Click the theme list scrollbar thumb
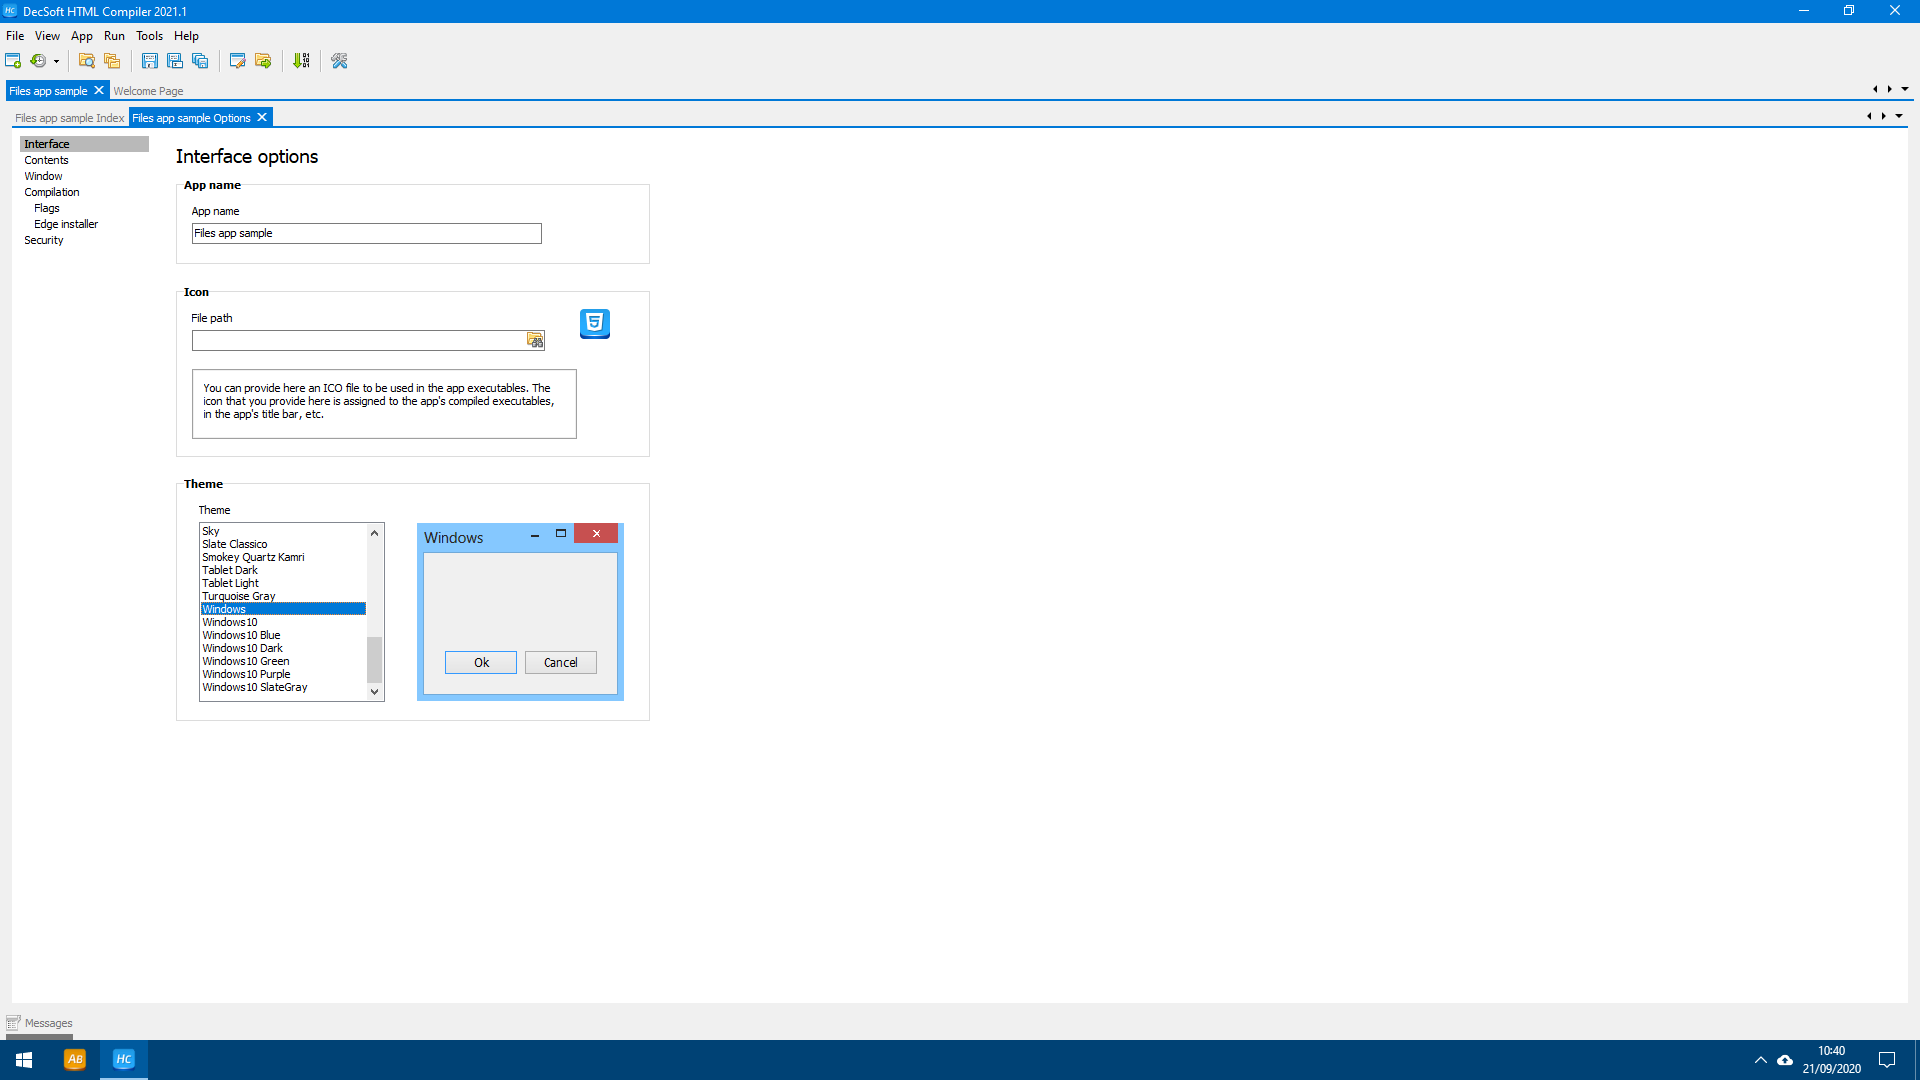Image resolution: width=1920 pixels, height=1080 pixels. pos(375,660)
